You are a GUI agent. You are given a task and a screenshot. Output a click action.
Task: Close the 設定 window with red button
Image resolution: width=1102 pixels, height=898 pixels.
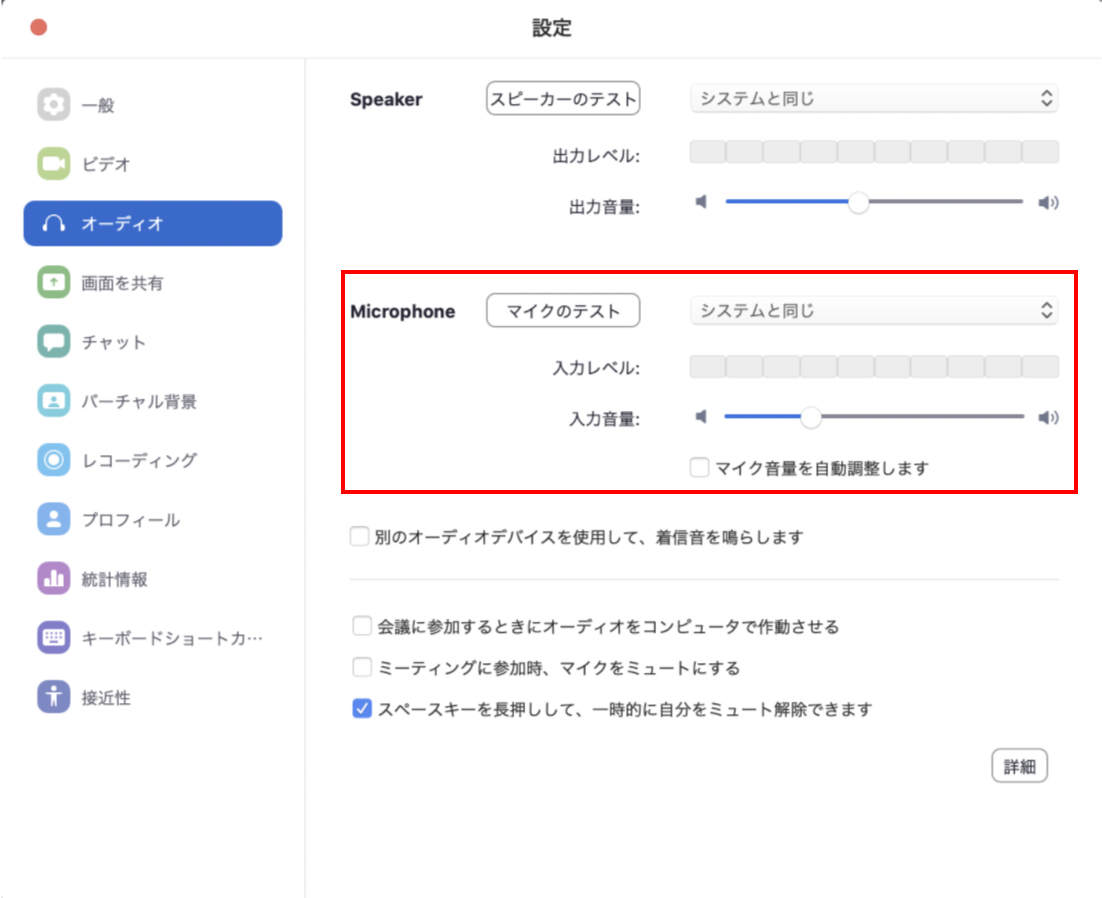click(39, 27)
